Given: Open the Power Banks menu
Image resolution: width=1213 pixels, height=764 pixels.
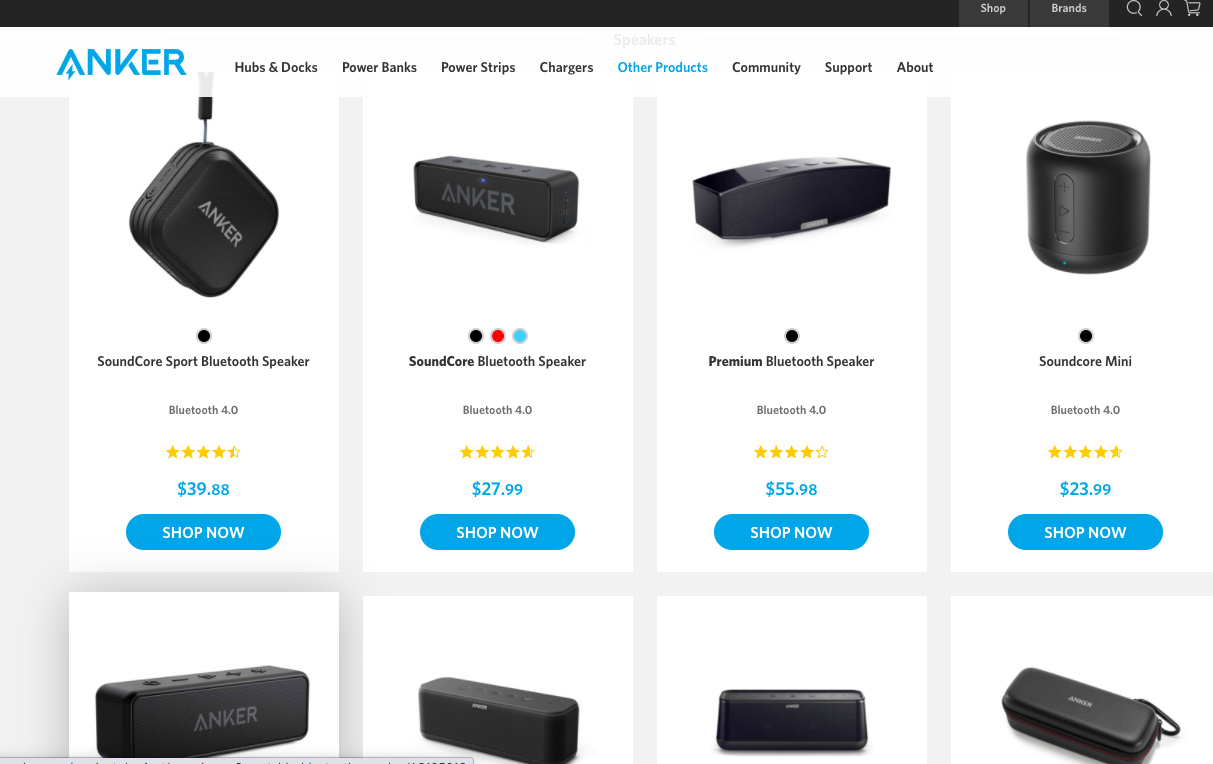Looking at the screenshot, I should click(x=379, y=67).
